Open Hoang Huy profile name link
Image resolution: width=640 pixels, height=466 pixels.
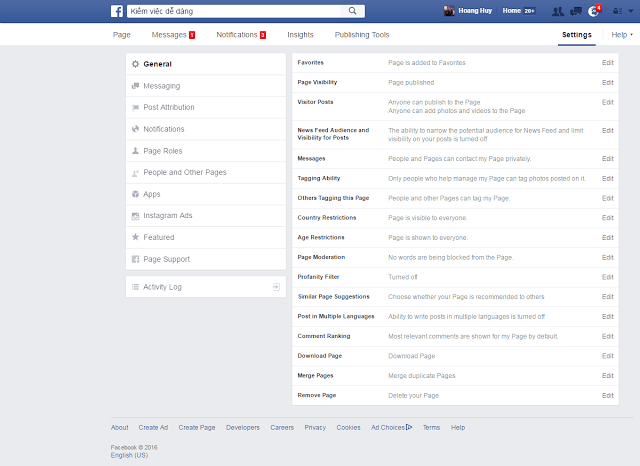click(x=475, y=11)
